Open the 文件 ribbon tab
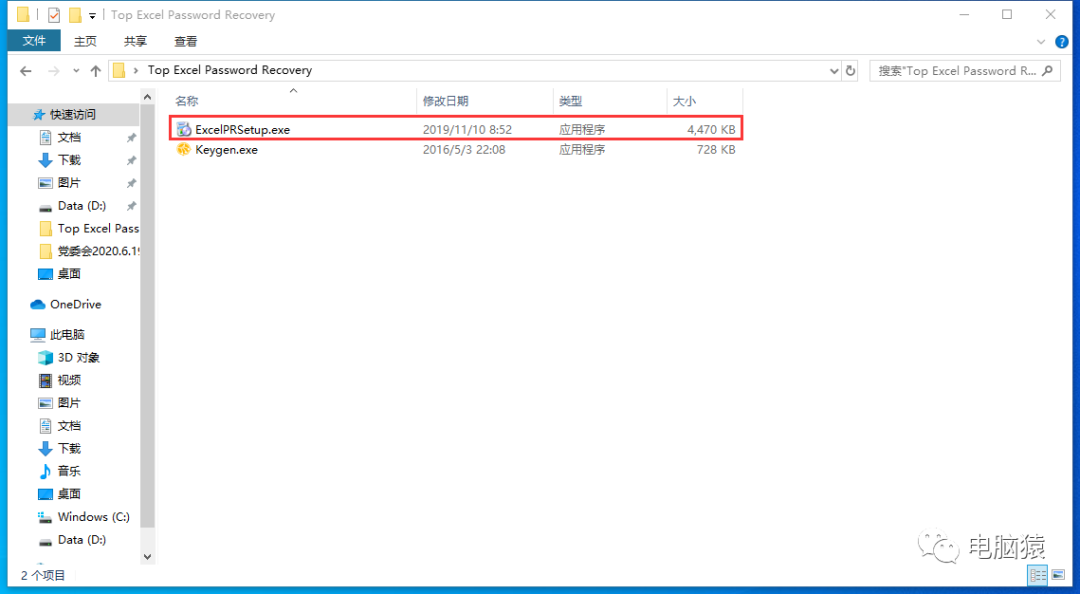The height and width of the screenshot is (594, 1080). click(x=34, y=41)
